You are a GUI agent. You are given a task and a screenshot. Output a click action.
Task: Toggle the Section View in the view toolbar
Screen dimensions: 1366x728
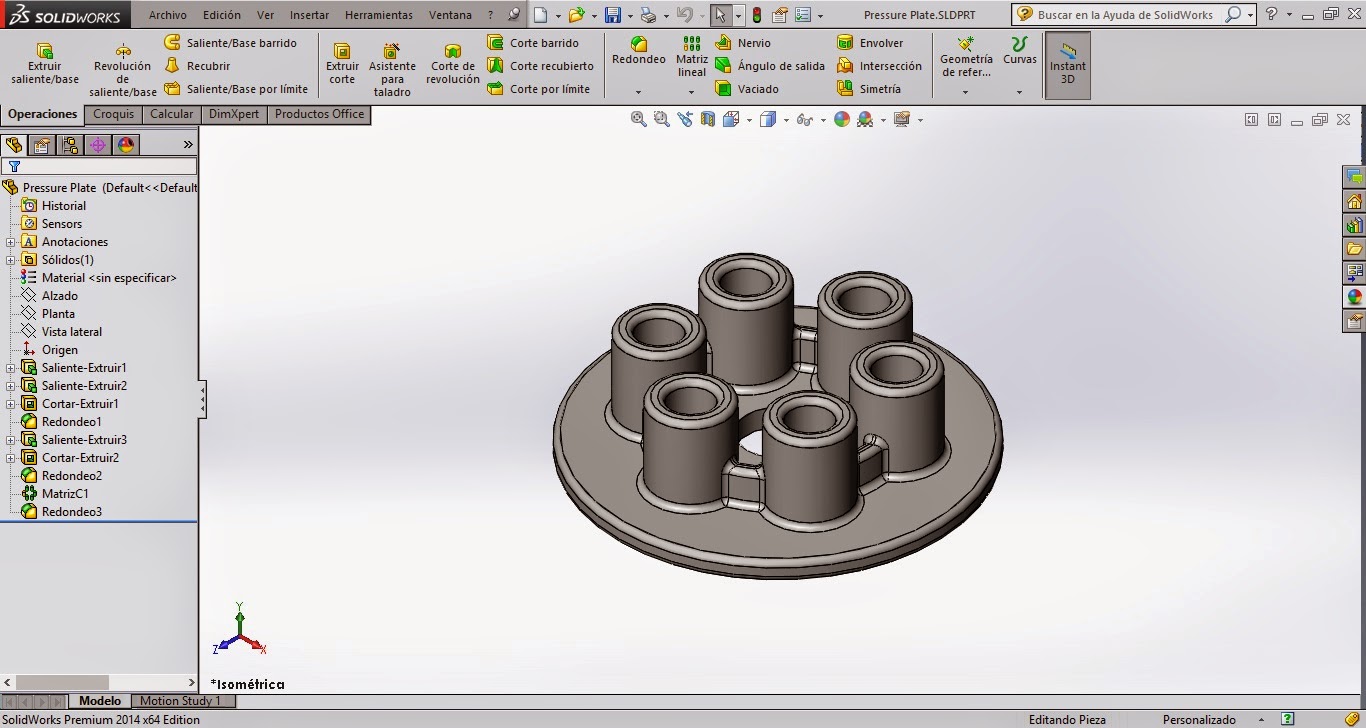click(x=707, y=119)
